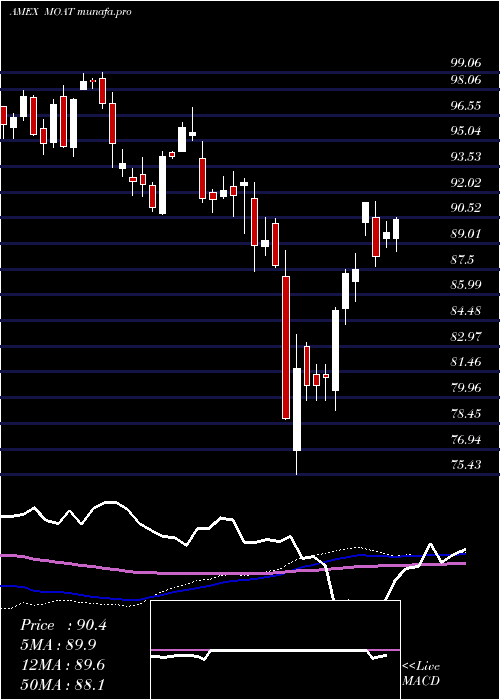
Task: Click the 50MA : 88.1 readout
Action: click(62, 685)
